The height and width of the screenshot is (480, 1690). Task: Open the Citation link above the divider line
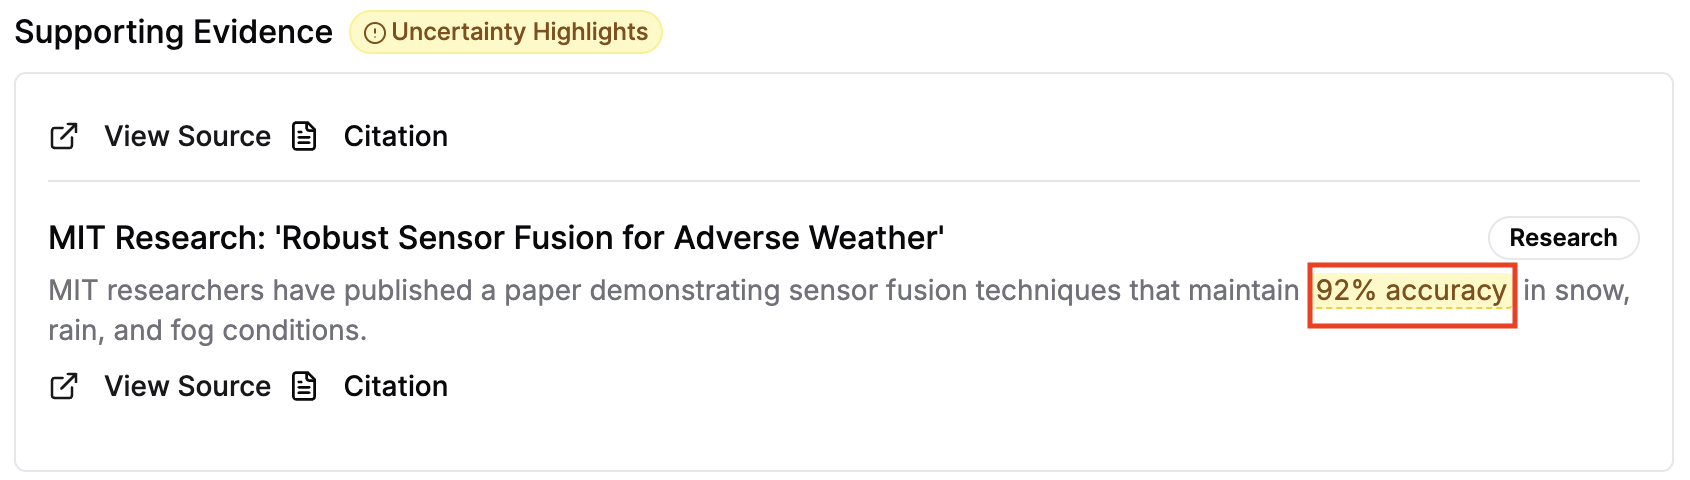[x=395, y=136]
